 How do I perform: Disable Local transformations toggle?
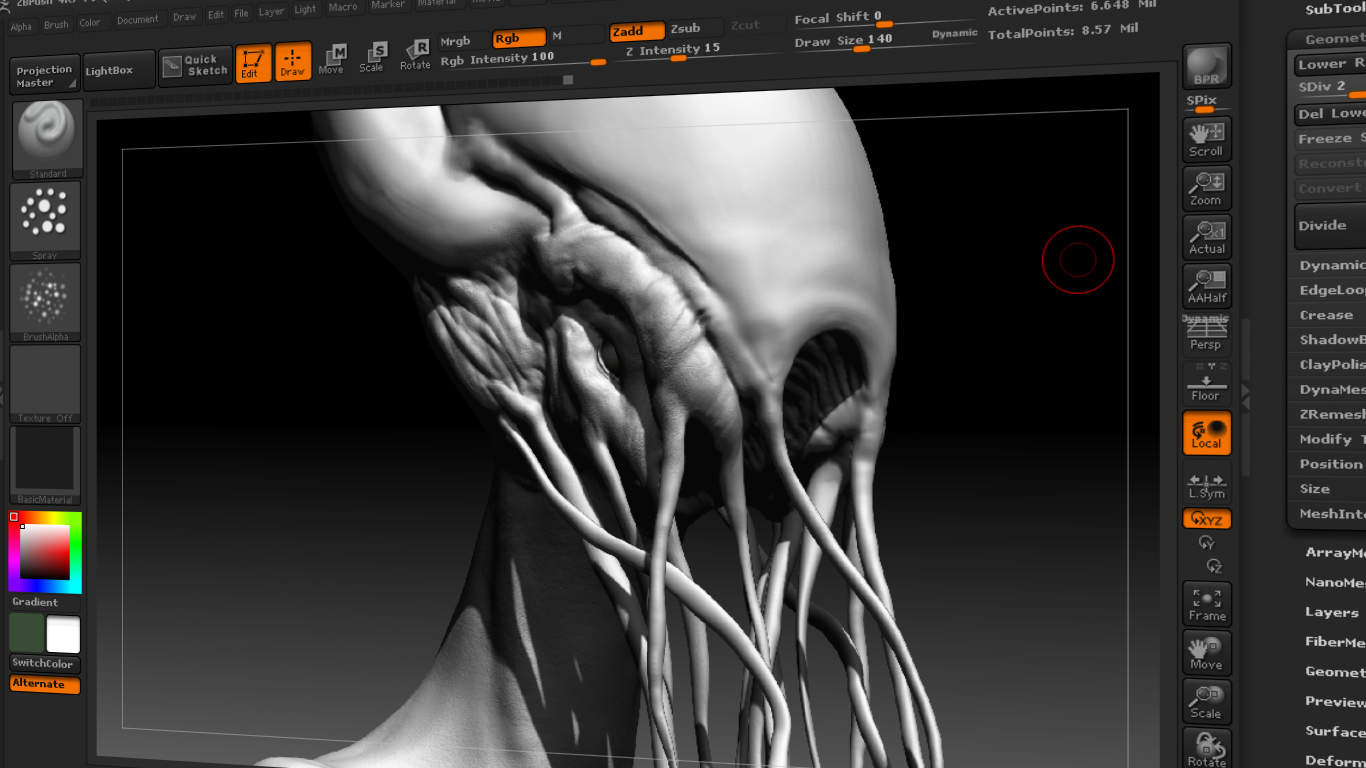coord(1206,433)
